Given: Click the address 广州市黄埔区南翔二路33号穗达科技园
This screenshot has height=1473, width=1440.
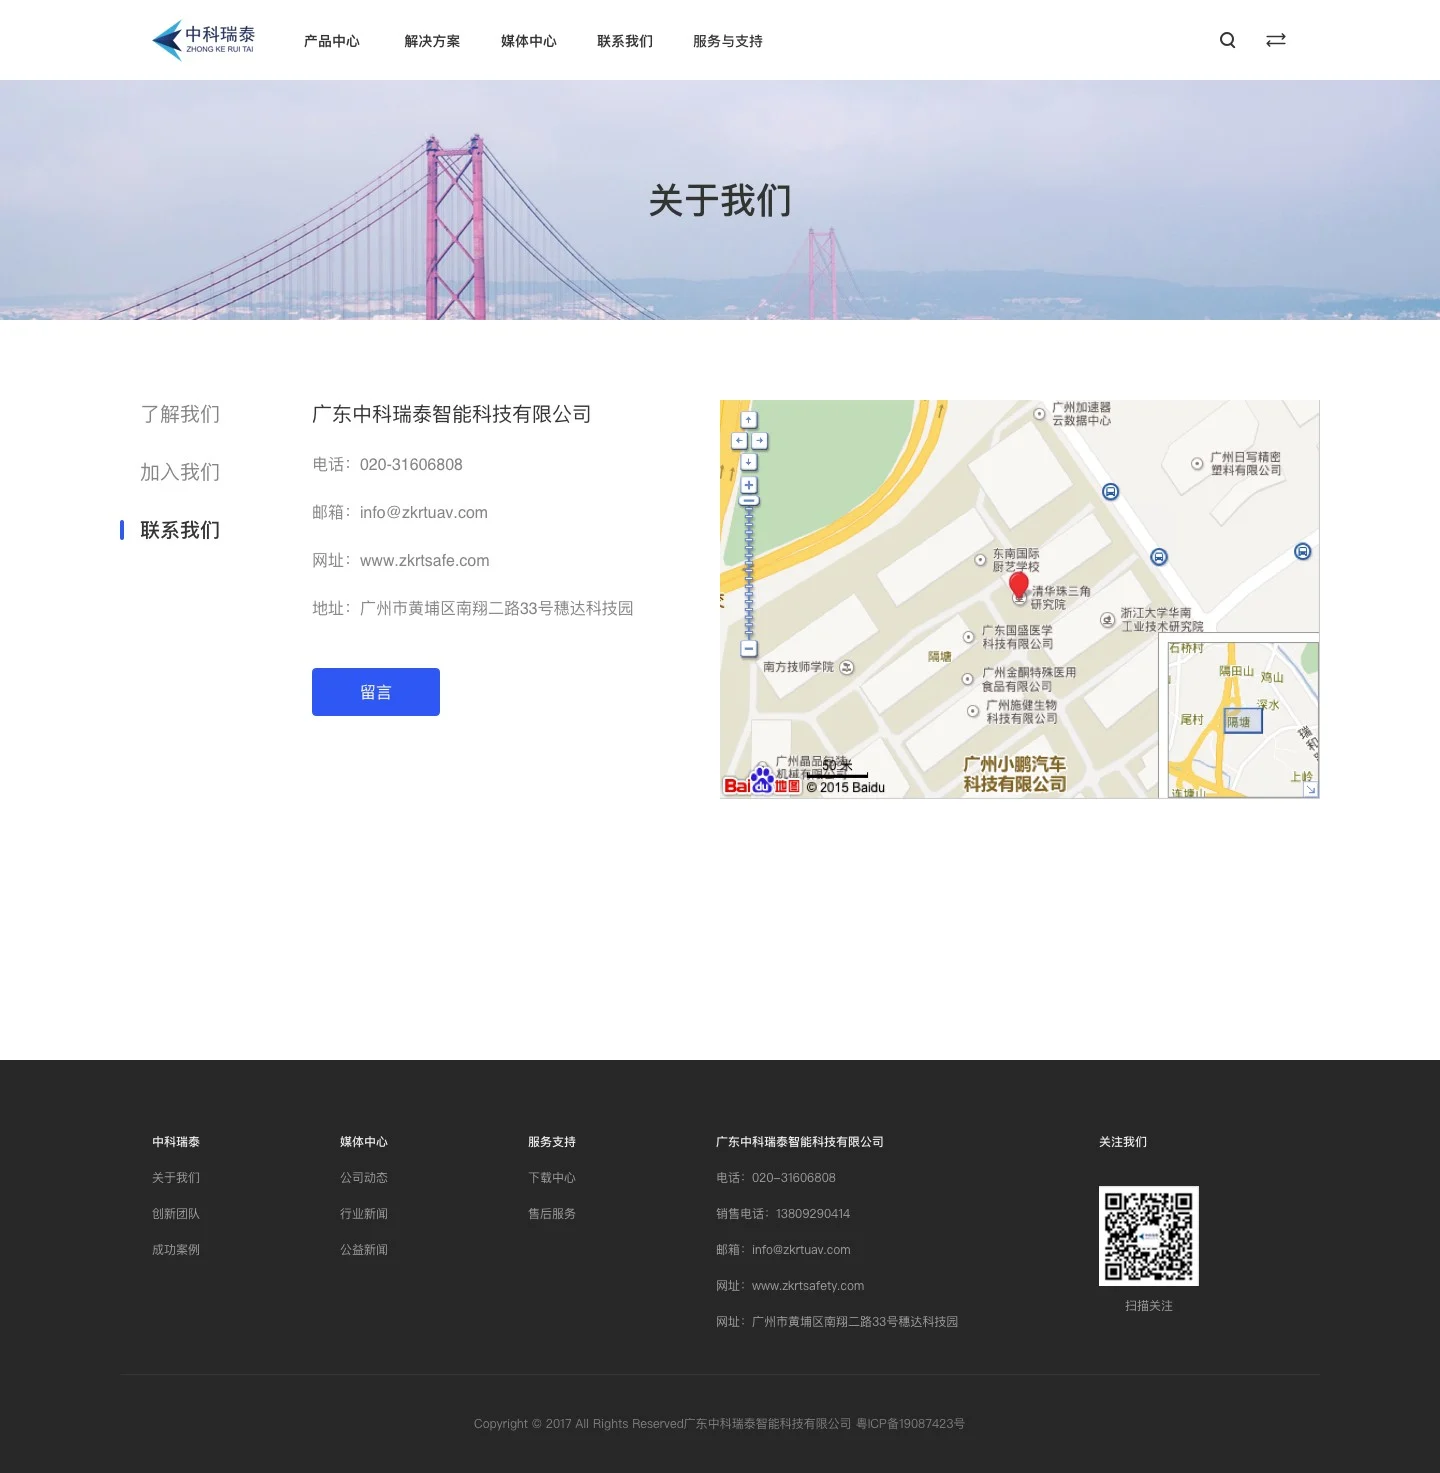Looking at the screenshot, I should [x=496, y=609].
